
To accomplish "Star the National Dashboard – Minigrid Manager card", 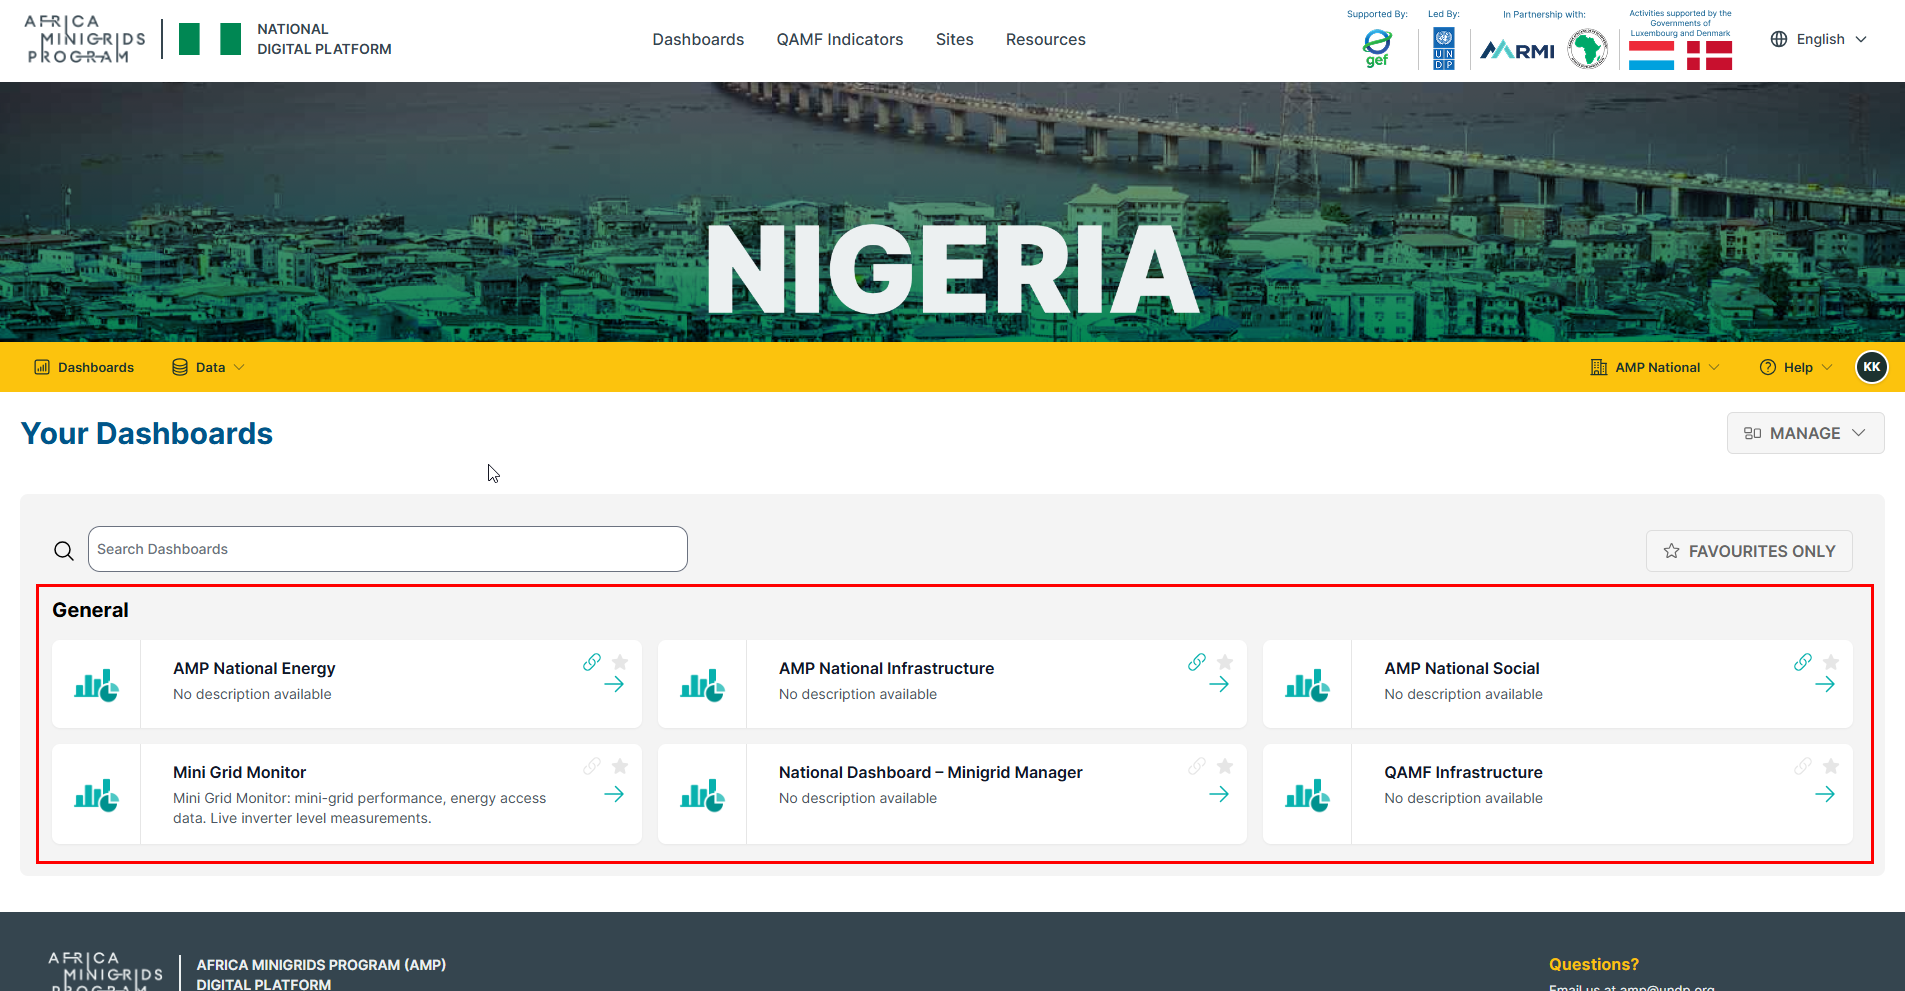I will click(x=1225, y=766).
